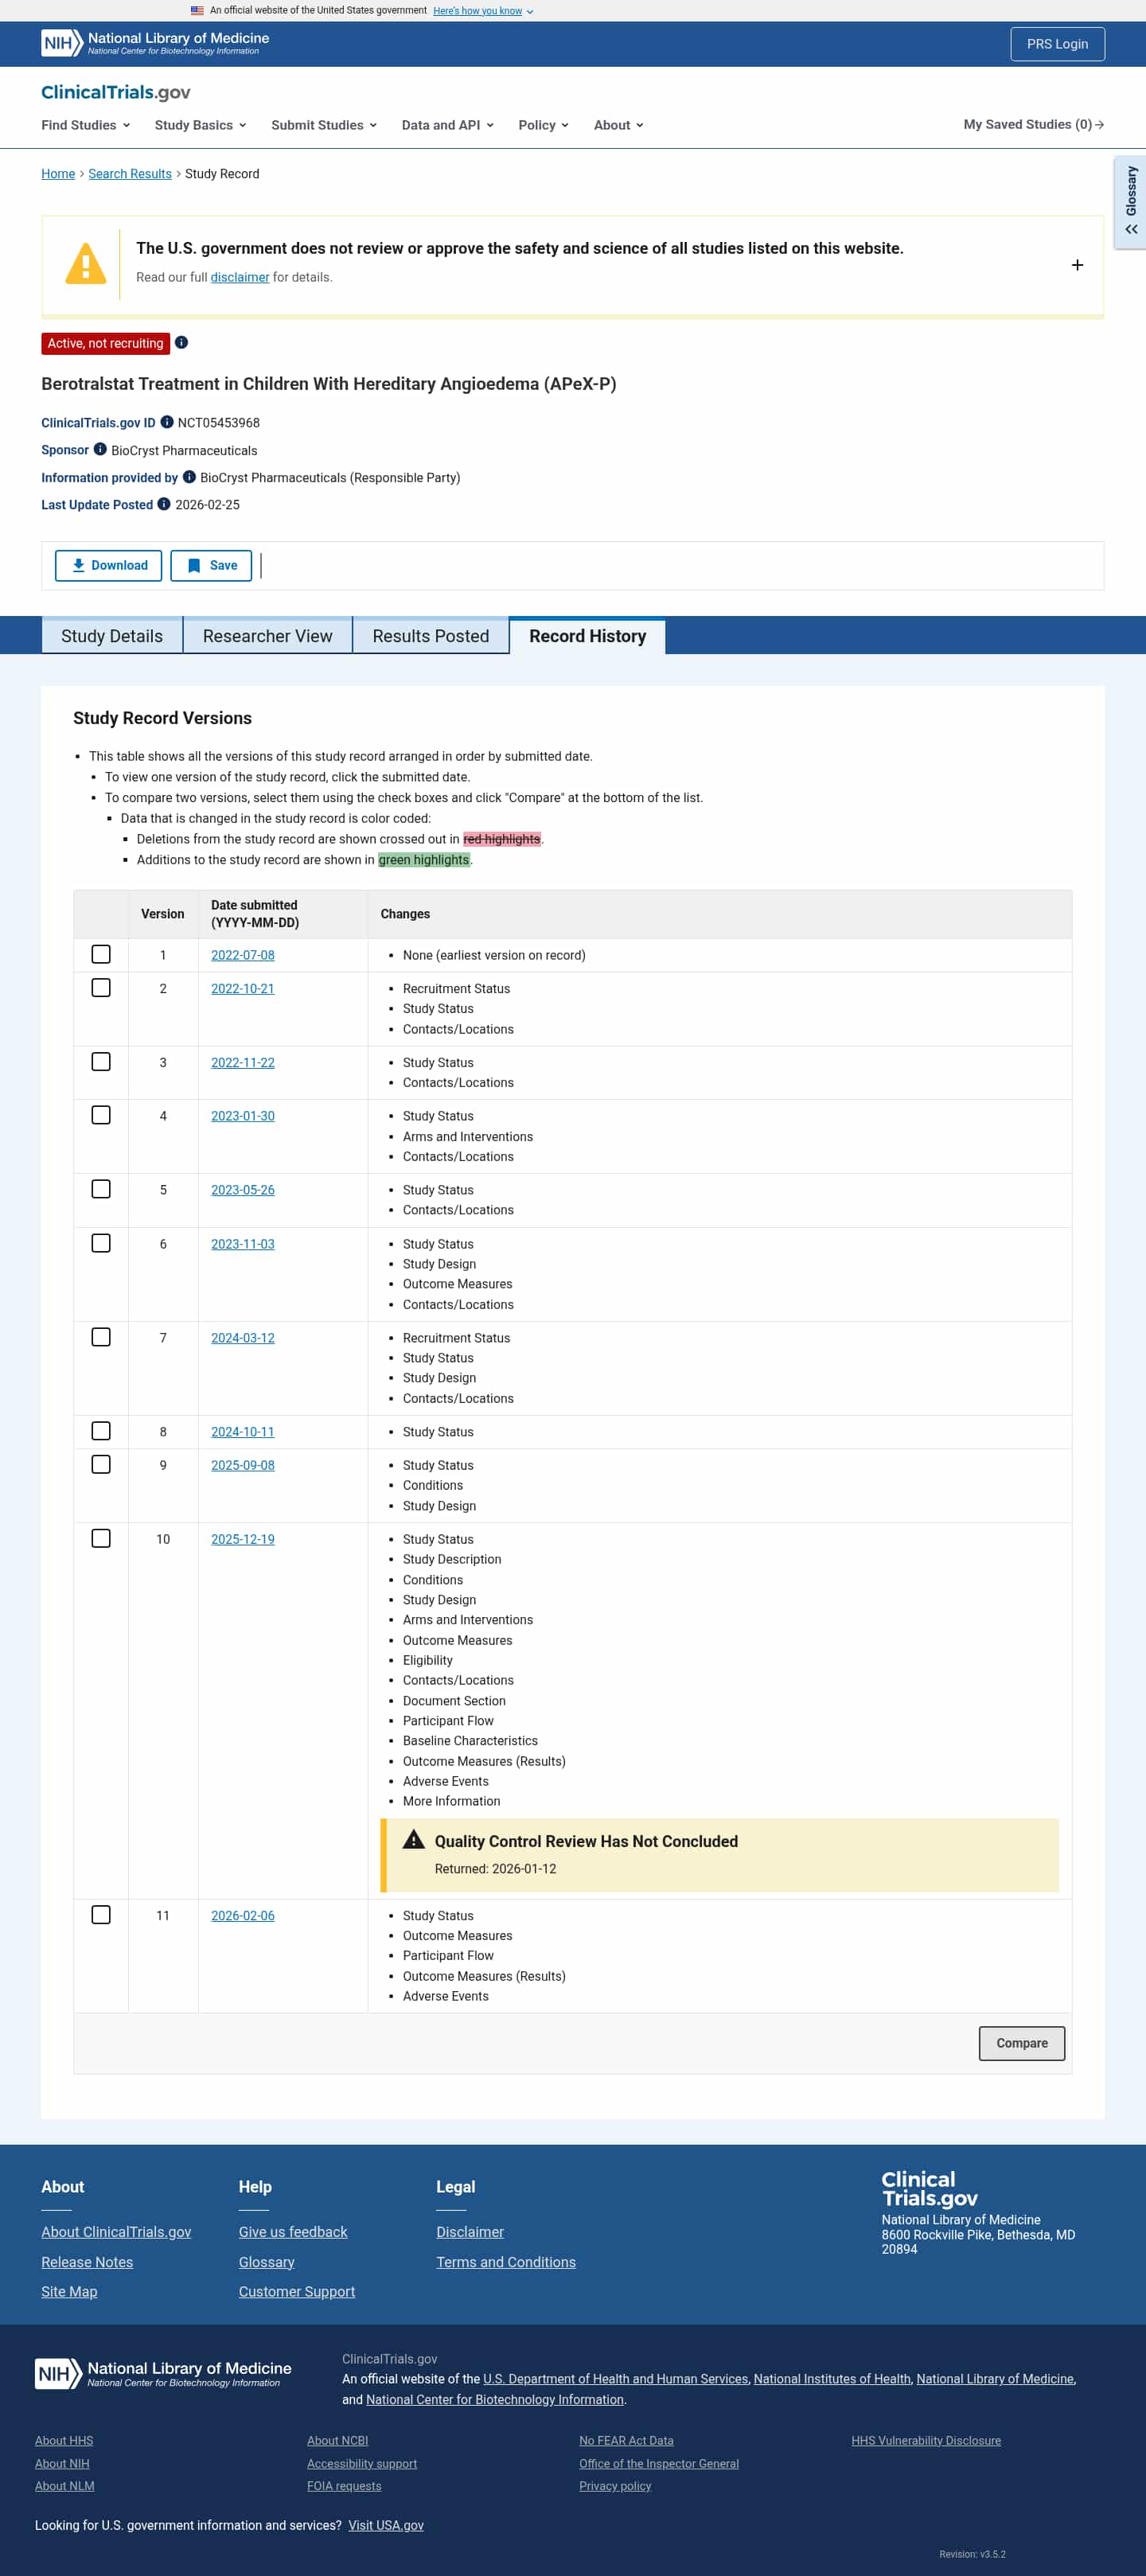This screenshot has height=2576, width=1146.
Task: Open My Saved Studies link
Action: point(1033,124)
